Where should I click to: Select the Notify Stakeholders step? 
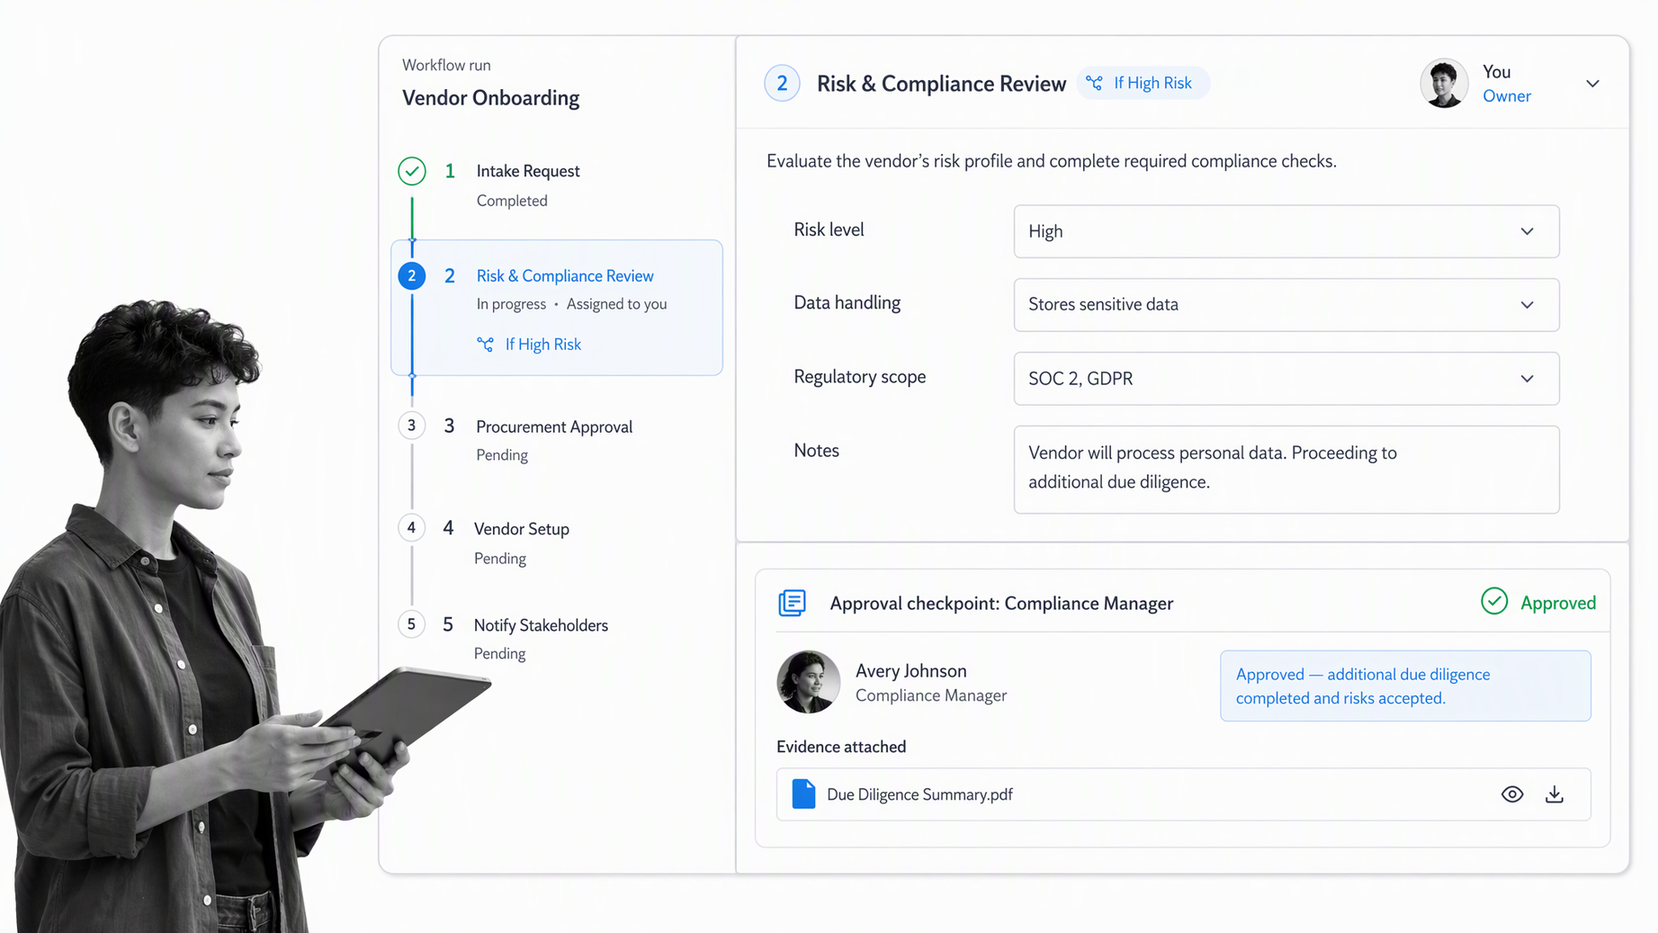541,625
